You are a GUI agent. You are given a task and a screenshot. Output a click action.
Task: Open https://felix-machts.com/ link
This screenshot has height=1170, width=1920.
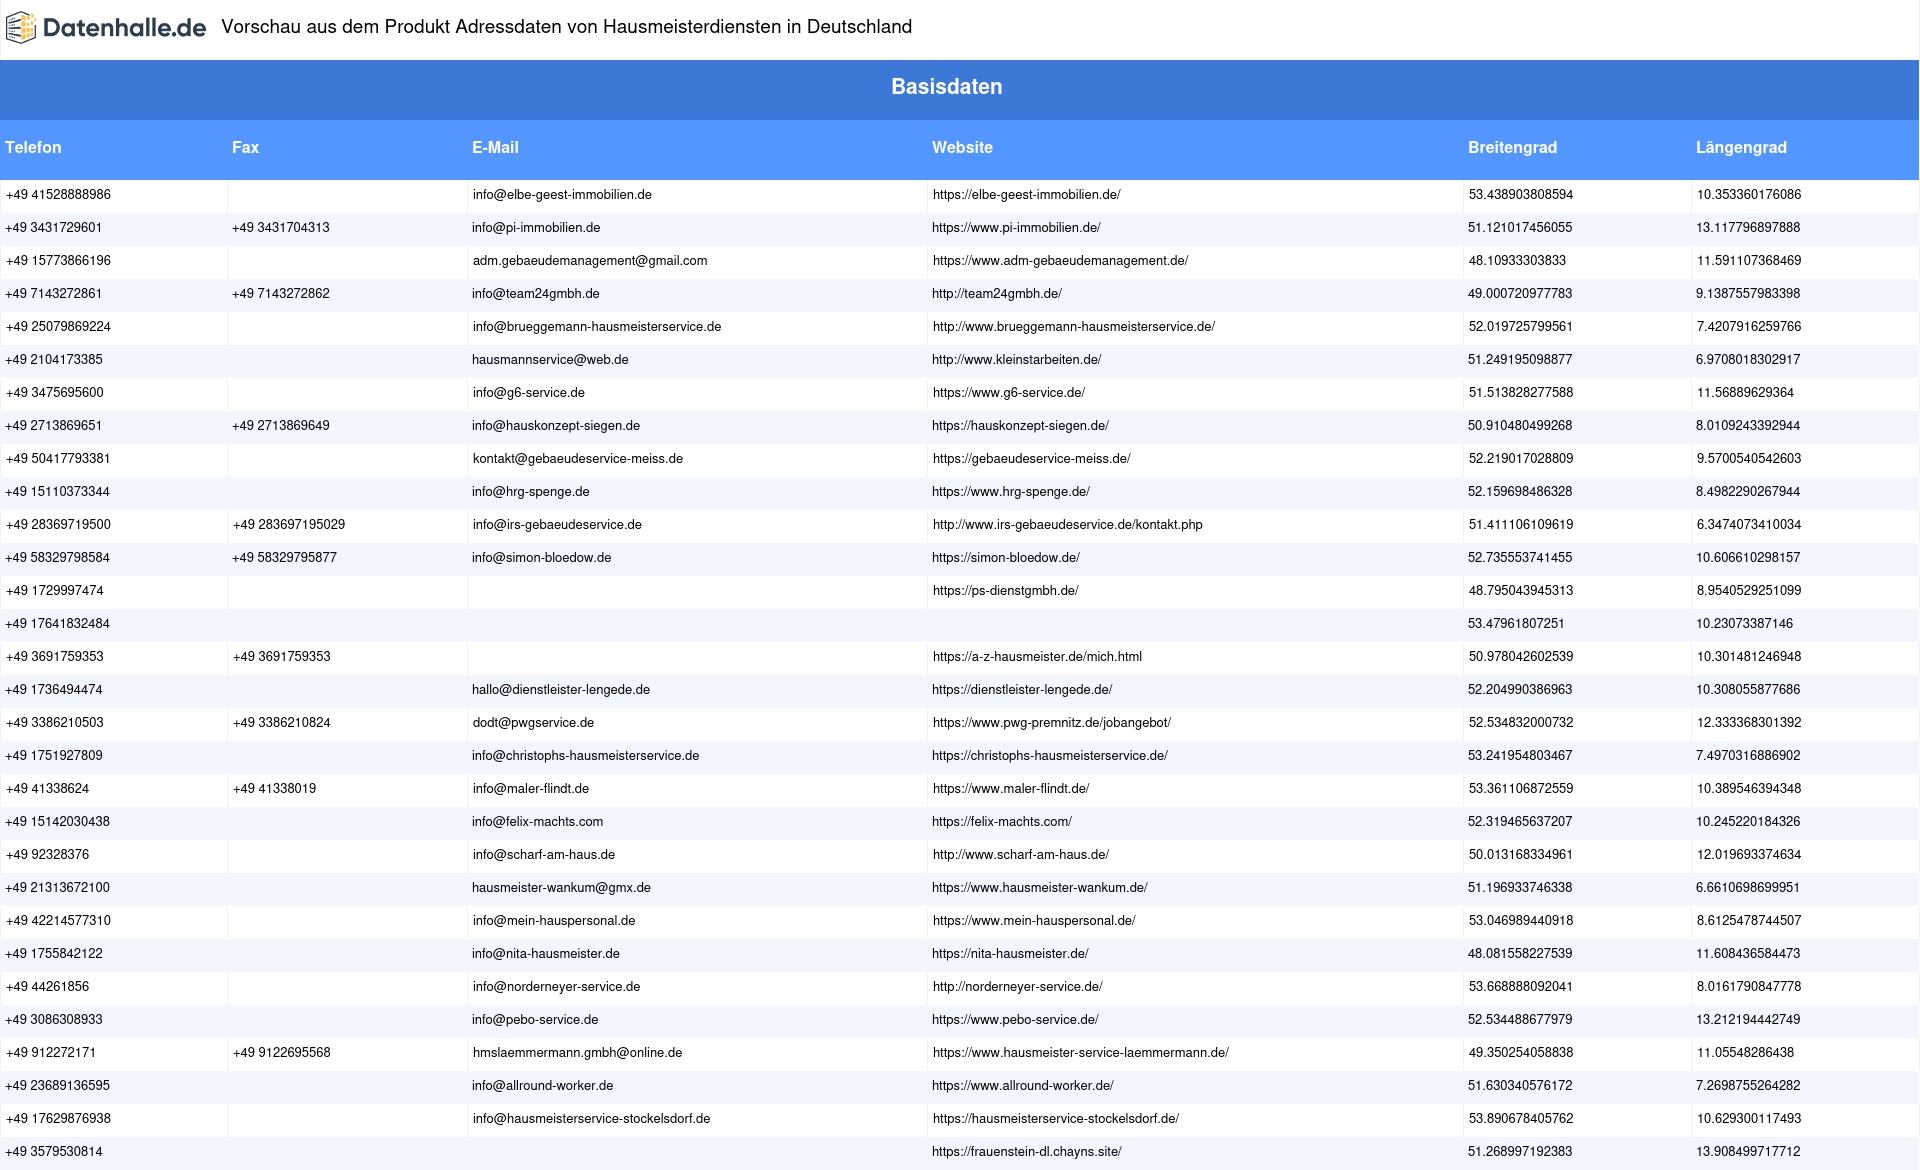tap(1002, 822)
